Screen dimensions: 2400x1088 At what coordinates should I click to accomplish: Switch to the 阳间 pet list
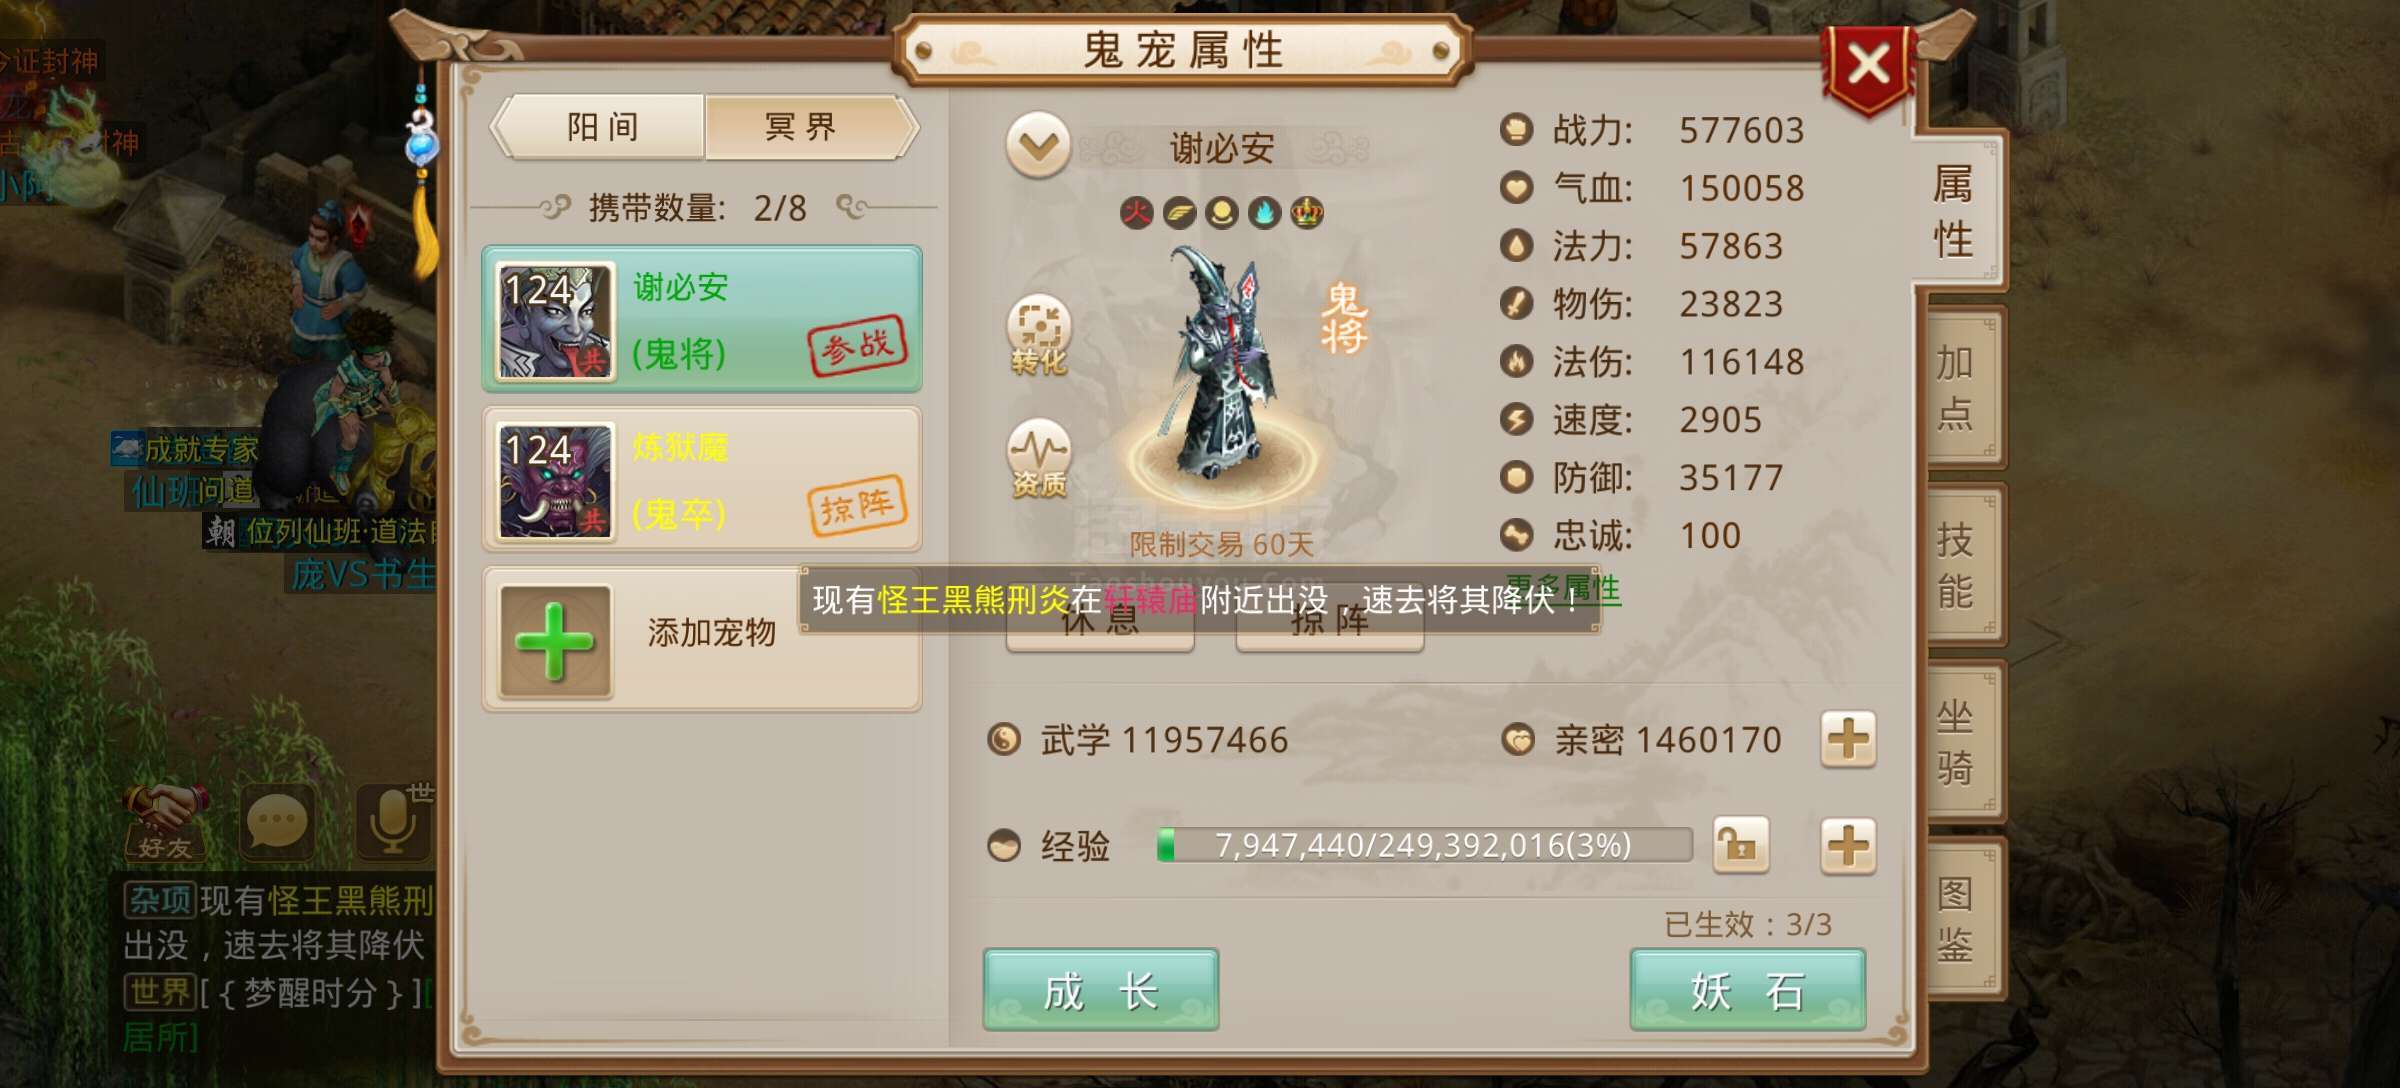[x=602, y=127]
